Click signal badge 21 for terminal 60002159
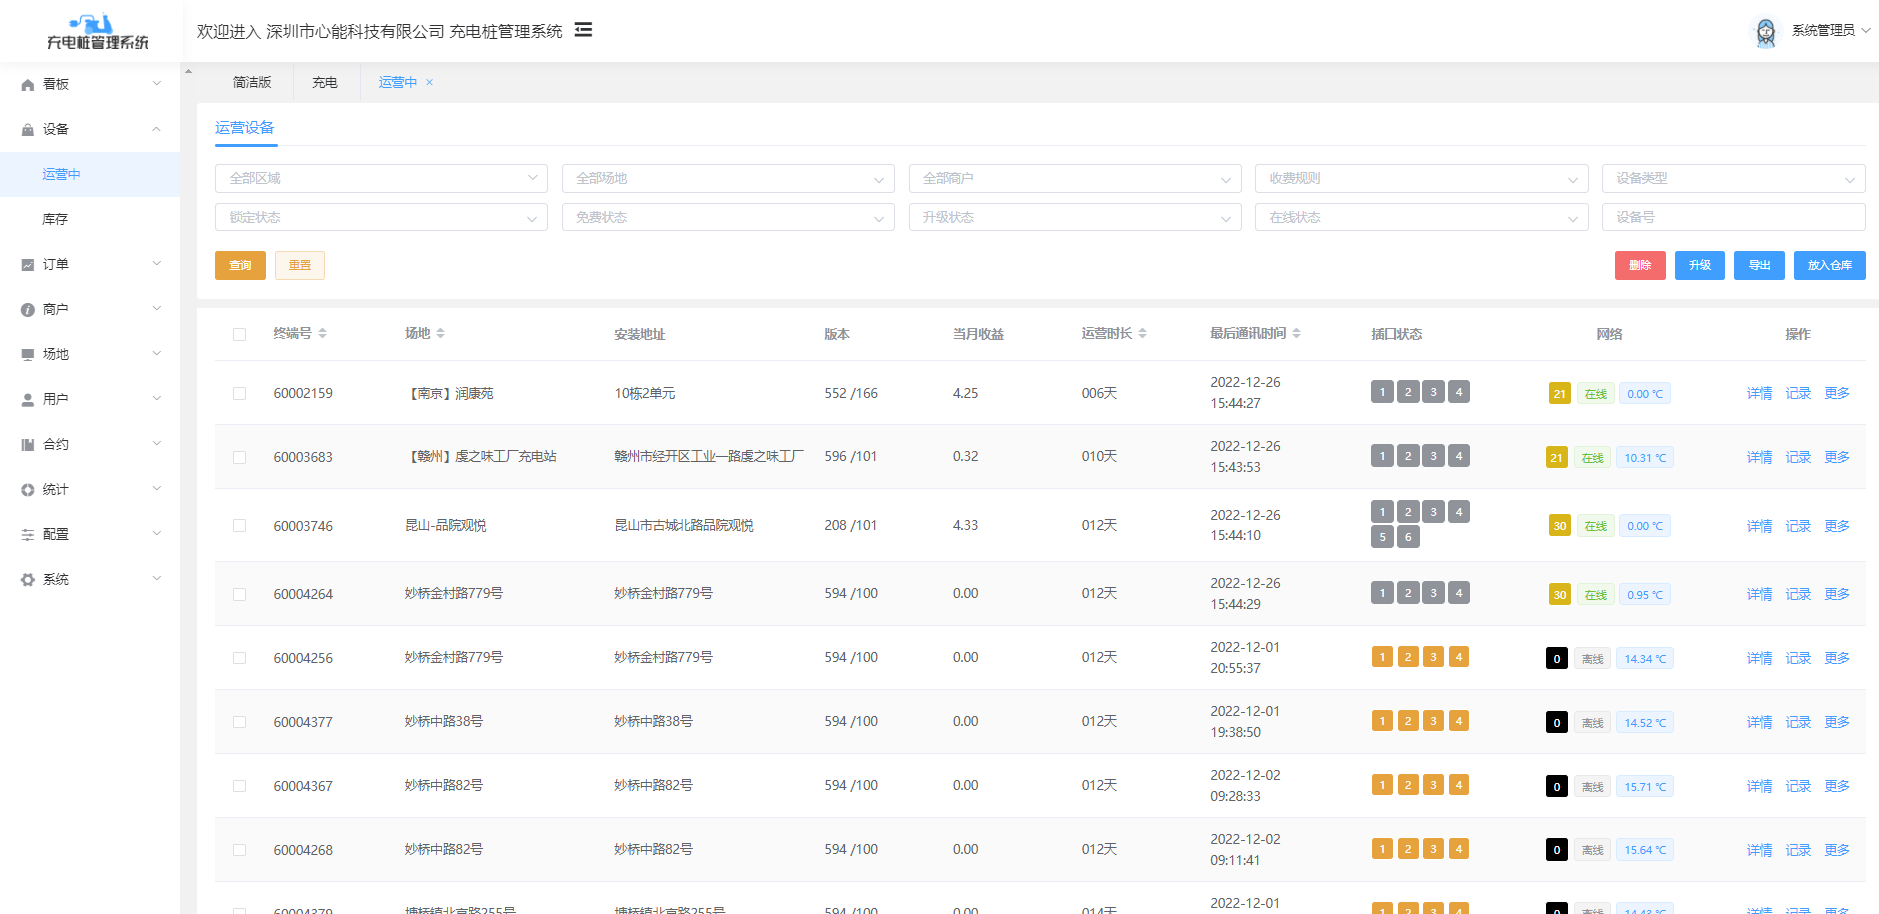 1559,394
